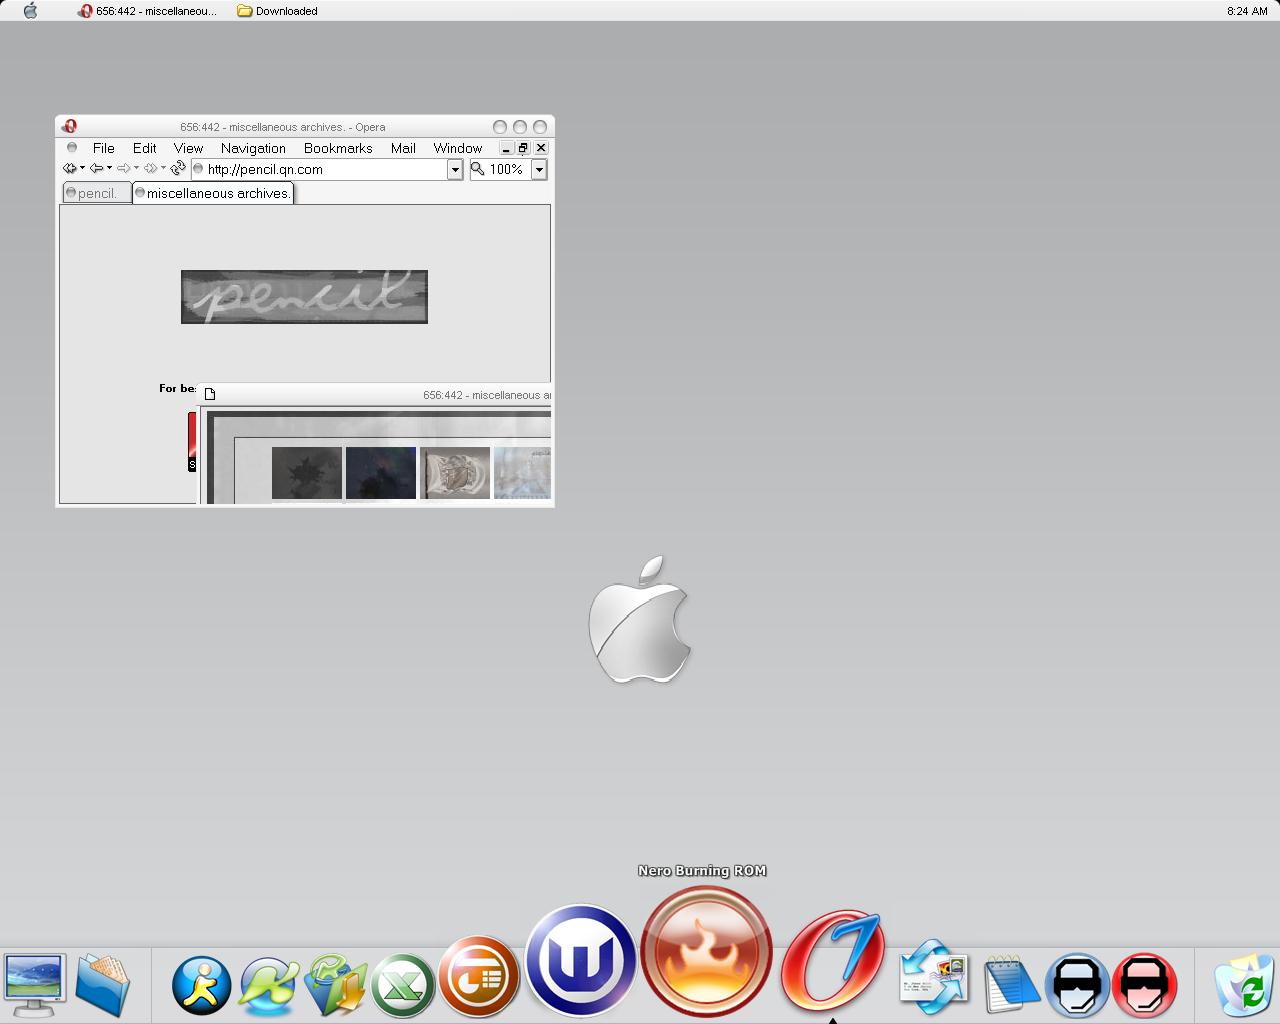This screenshot has width=1280, height=1024.
Task: Click the Fast Forward navigation icon
Action: [150, 168]
